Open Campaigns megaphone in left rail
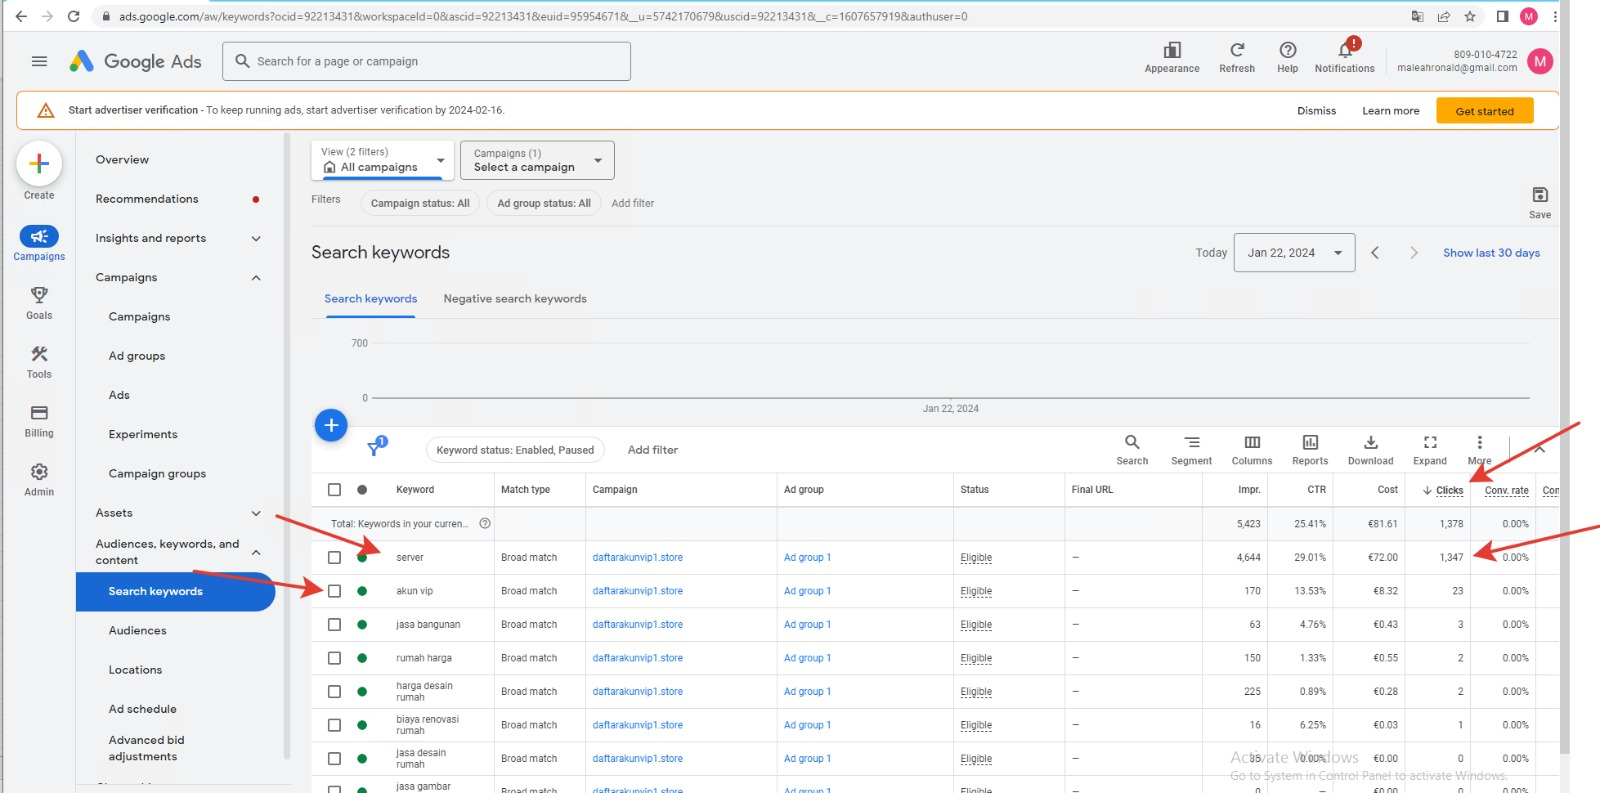The image size is (1600, 793). pos(39,237)
